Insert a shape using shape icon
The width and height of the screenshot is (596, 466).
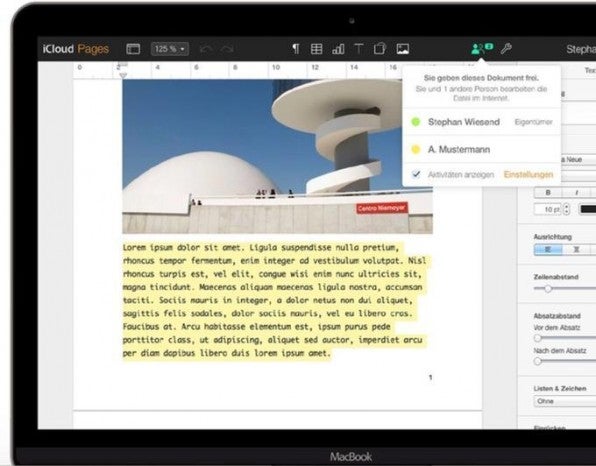point(380,49)
